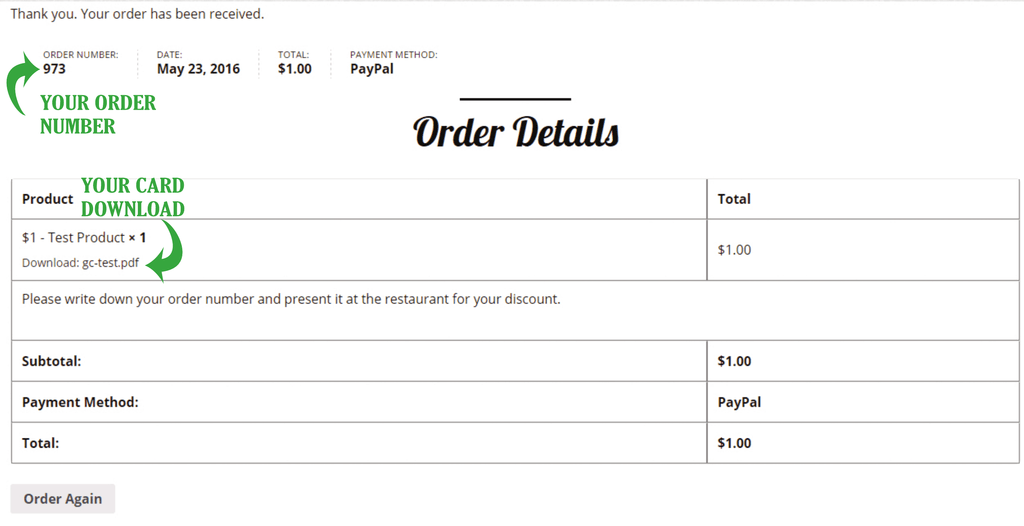Click the green YOUR ORDER NUMBER annotation

[x=98, y=114]
